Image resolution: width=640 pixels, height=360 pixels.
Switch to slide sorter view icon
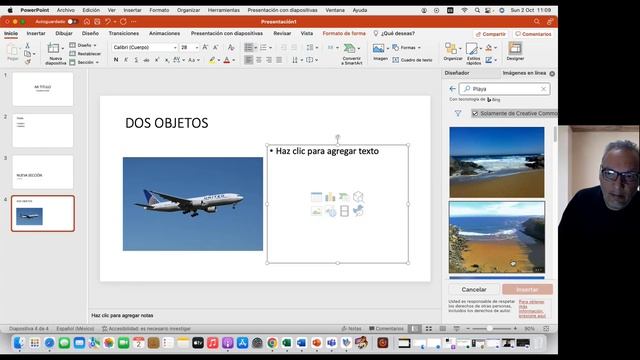click(429, 329)
